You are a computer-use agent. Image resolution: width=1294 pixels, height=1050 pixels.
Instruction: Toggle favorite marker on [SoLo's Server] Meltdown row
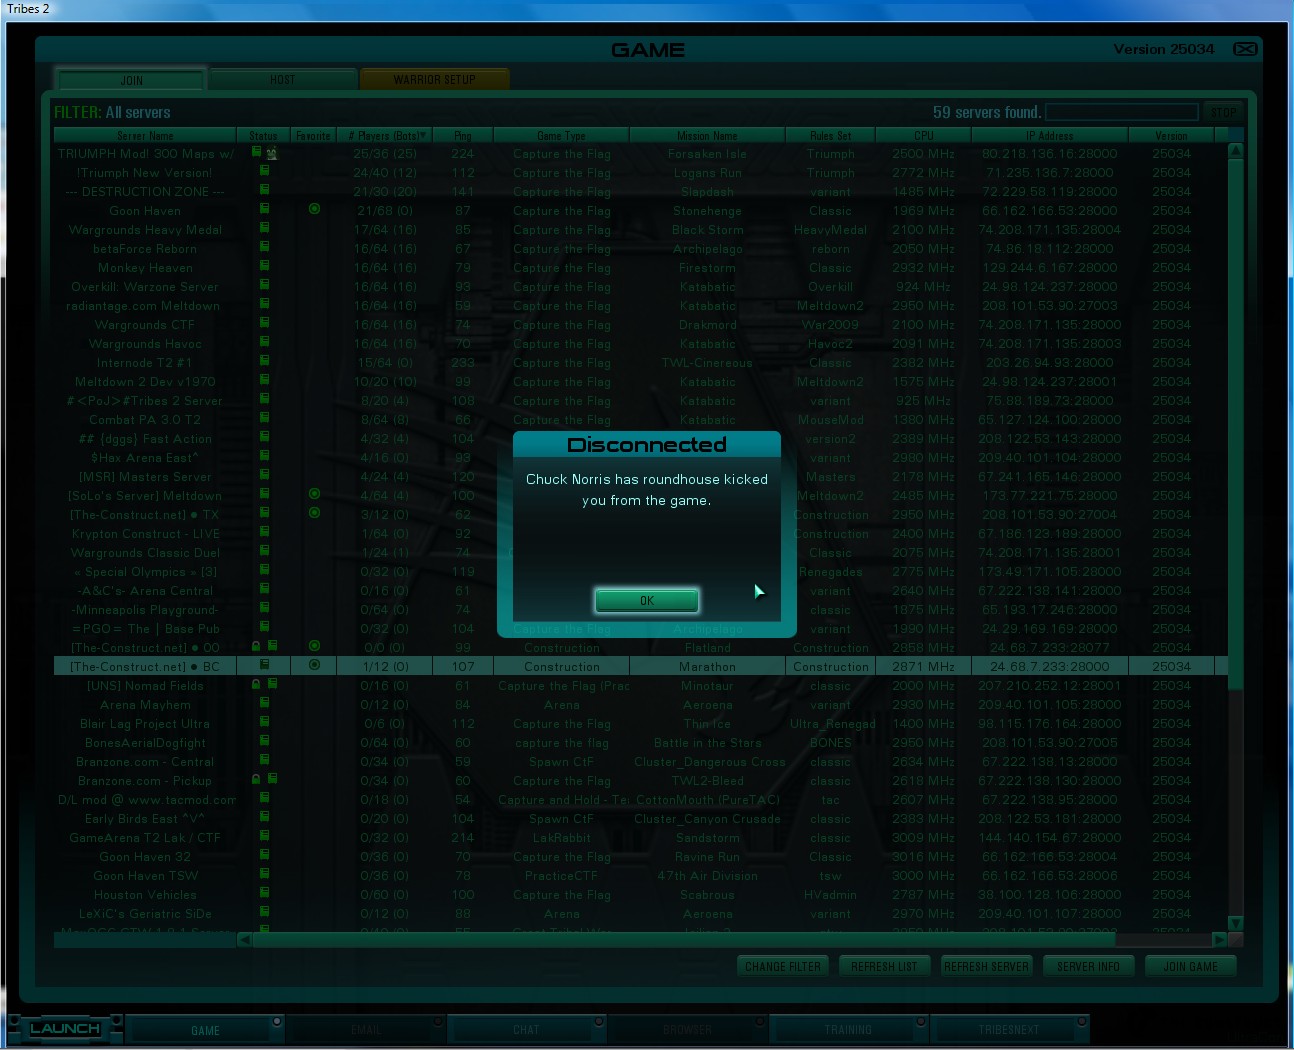[314, 494]
